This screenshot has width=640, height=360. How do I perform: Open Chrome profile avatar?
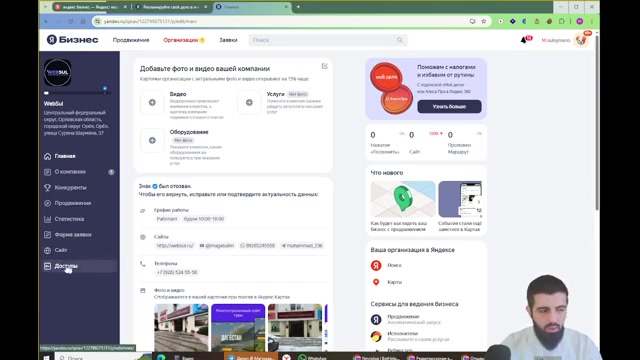tap(580, 21)
